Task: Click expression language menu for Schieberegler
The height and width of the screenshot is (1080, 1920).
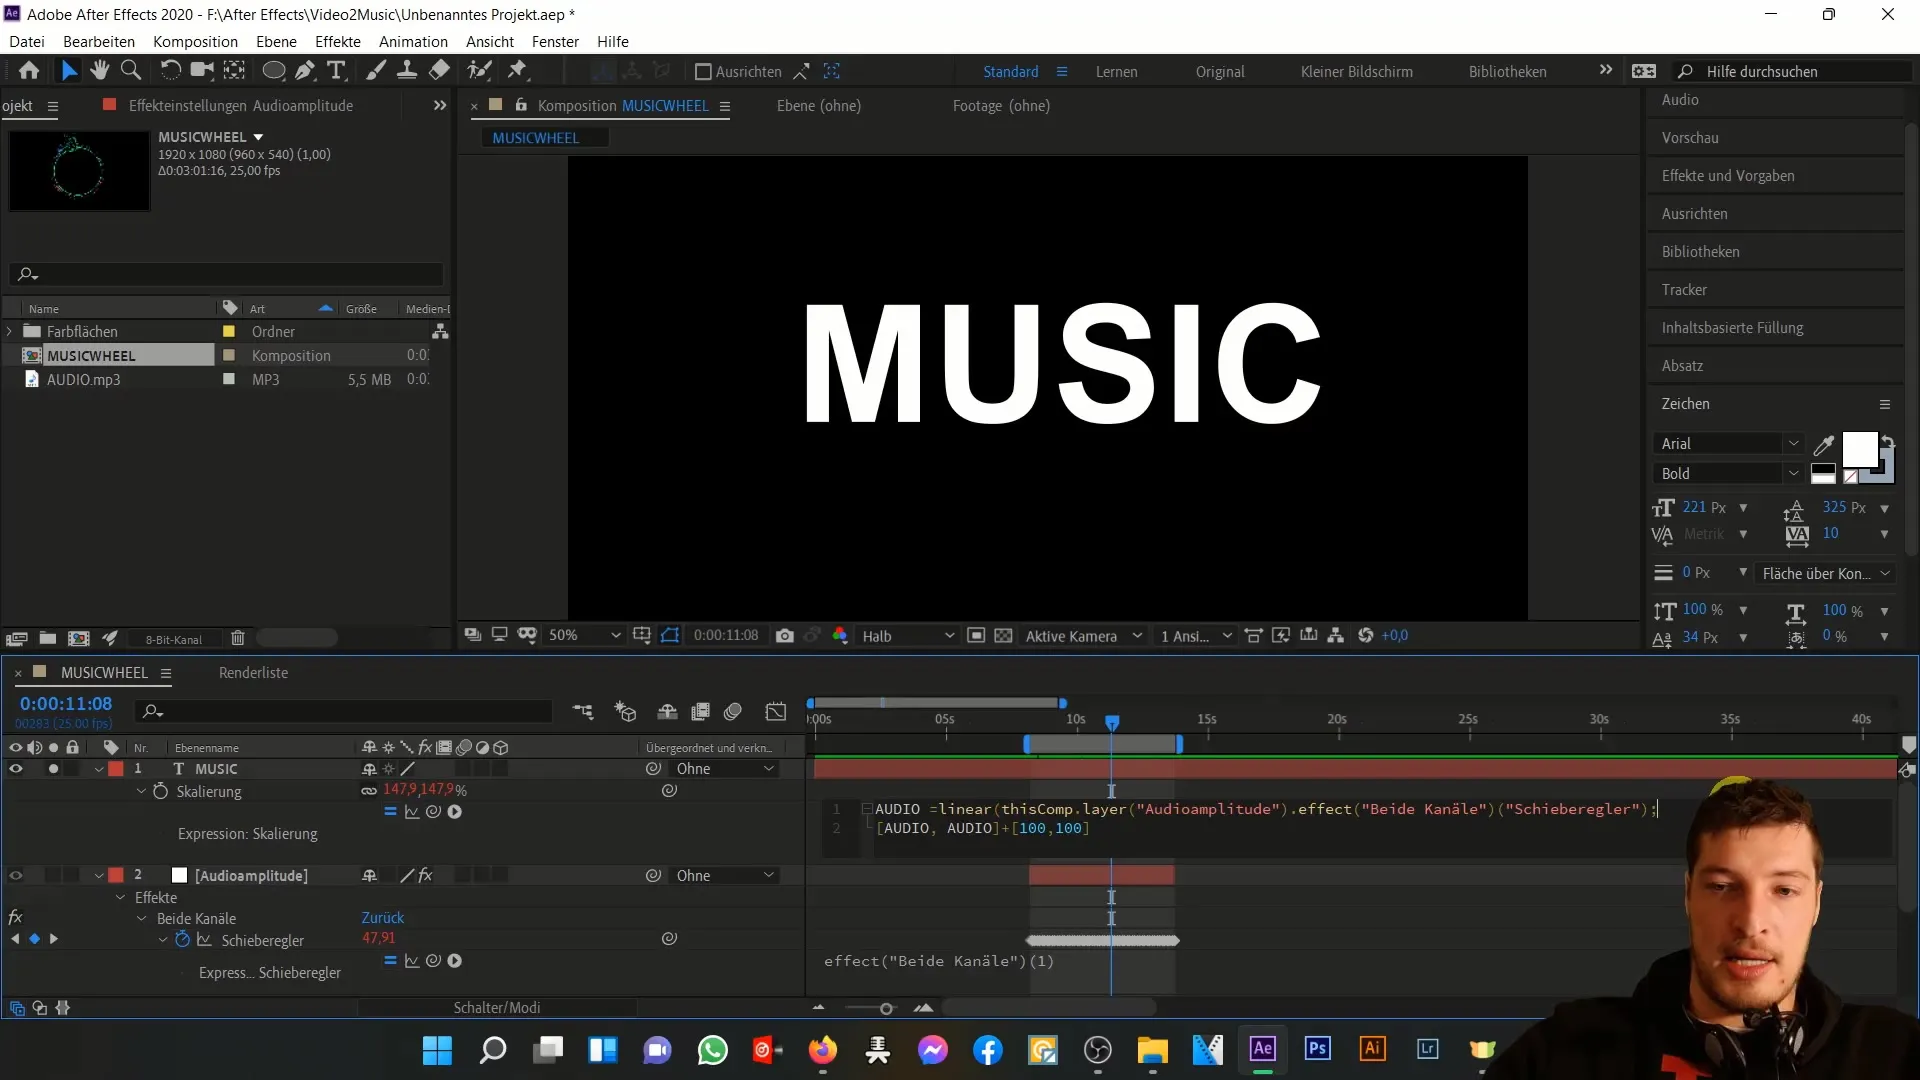Action: coord(454,961)
